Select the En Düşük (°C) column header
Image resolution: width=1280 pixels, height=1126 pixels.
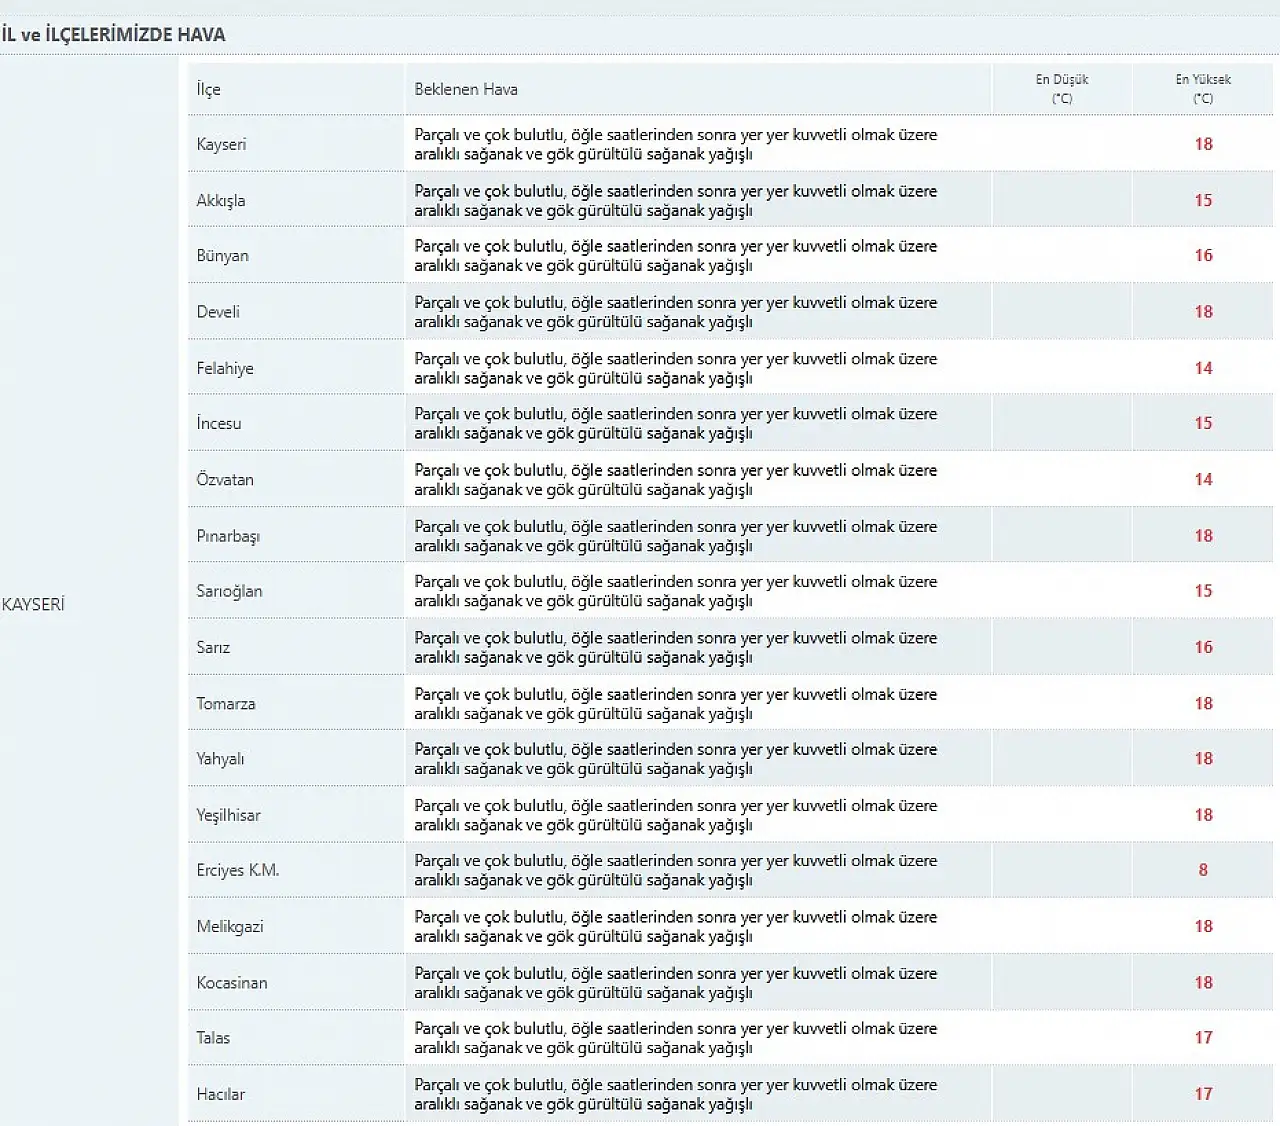(x=1062, y=88)
